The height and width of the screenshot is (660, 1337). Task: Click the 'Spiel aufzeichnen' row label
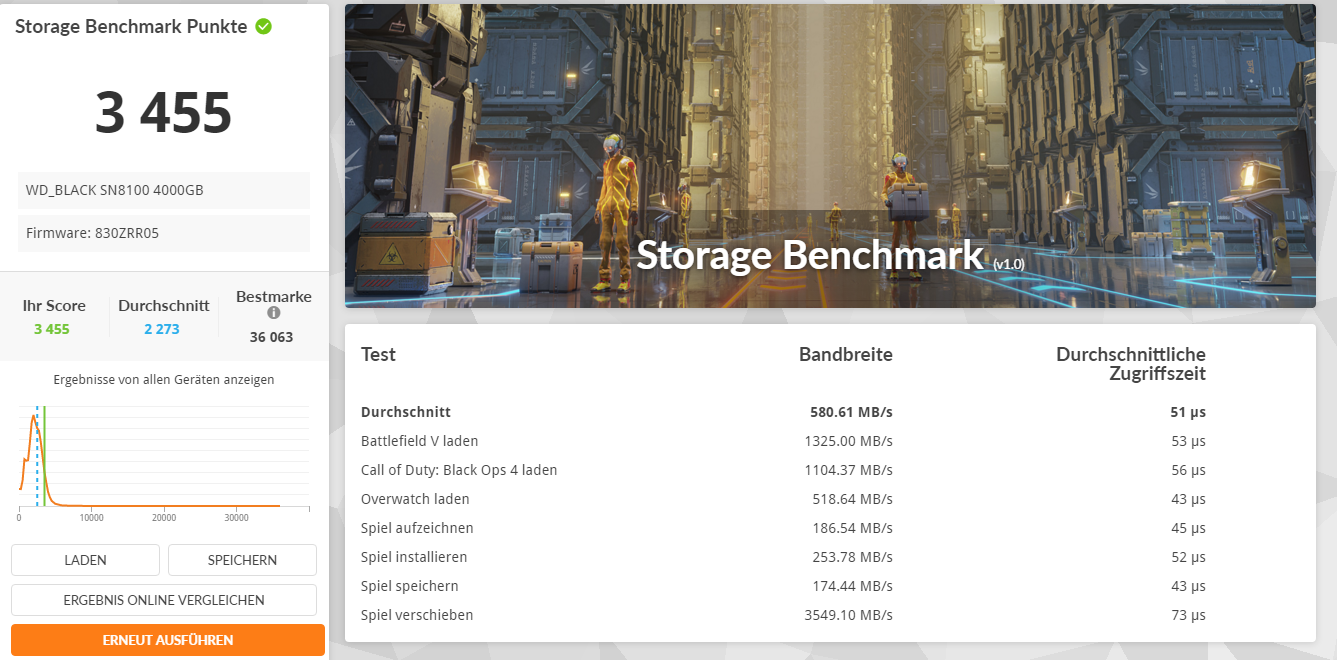pyautogui.click(x=417, y=528)
